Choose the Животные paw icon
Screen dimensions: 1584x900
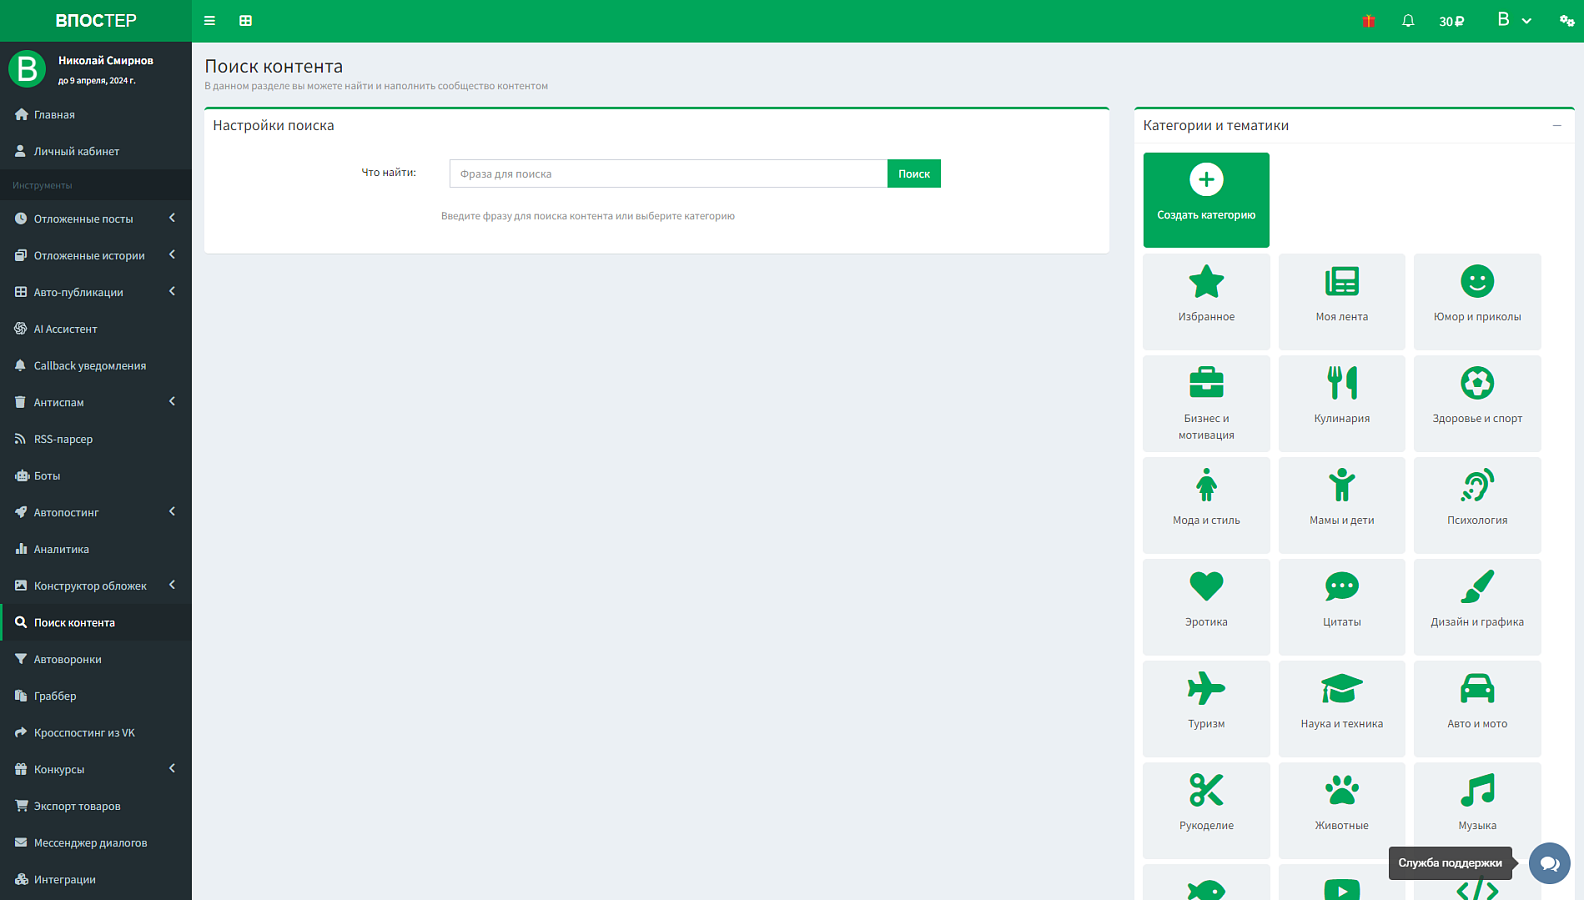pos(1342,790)
